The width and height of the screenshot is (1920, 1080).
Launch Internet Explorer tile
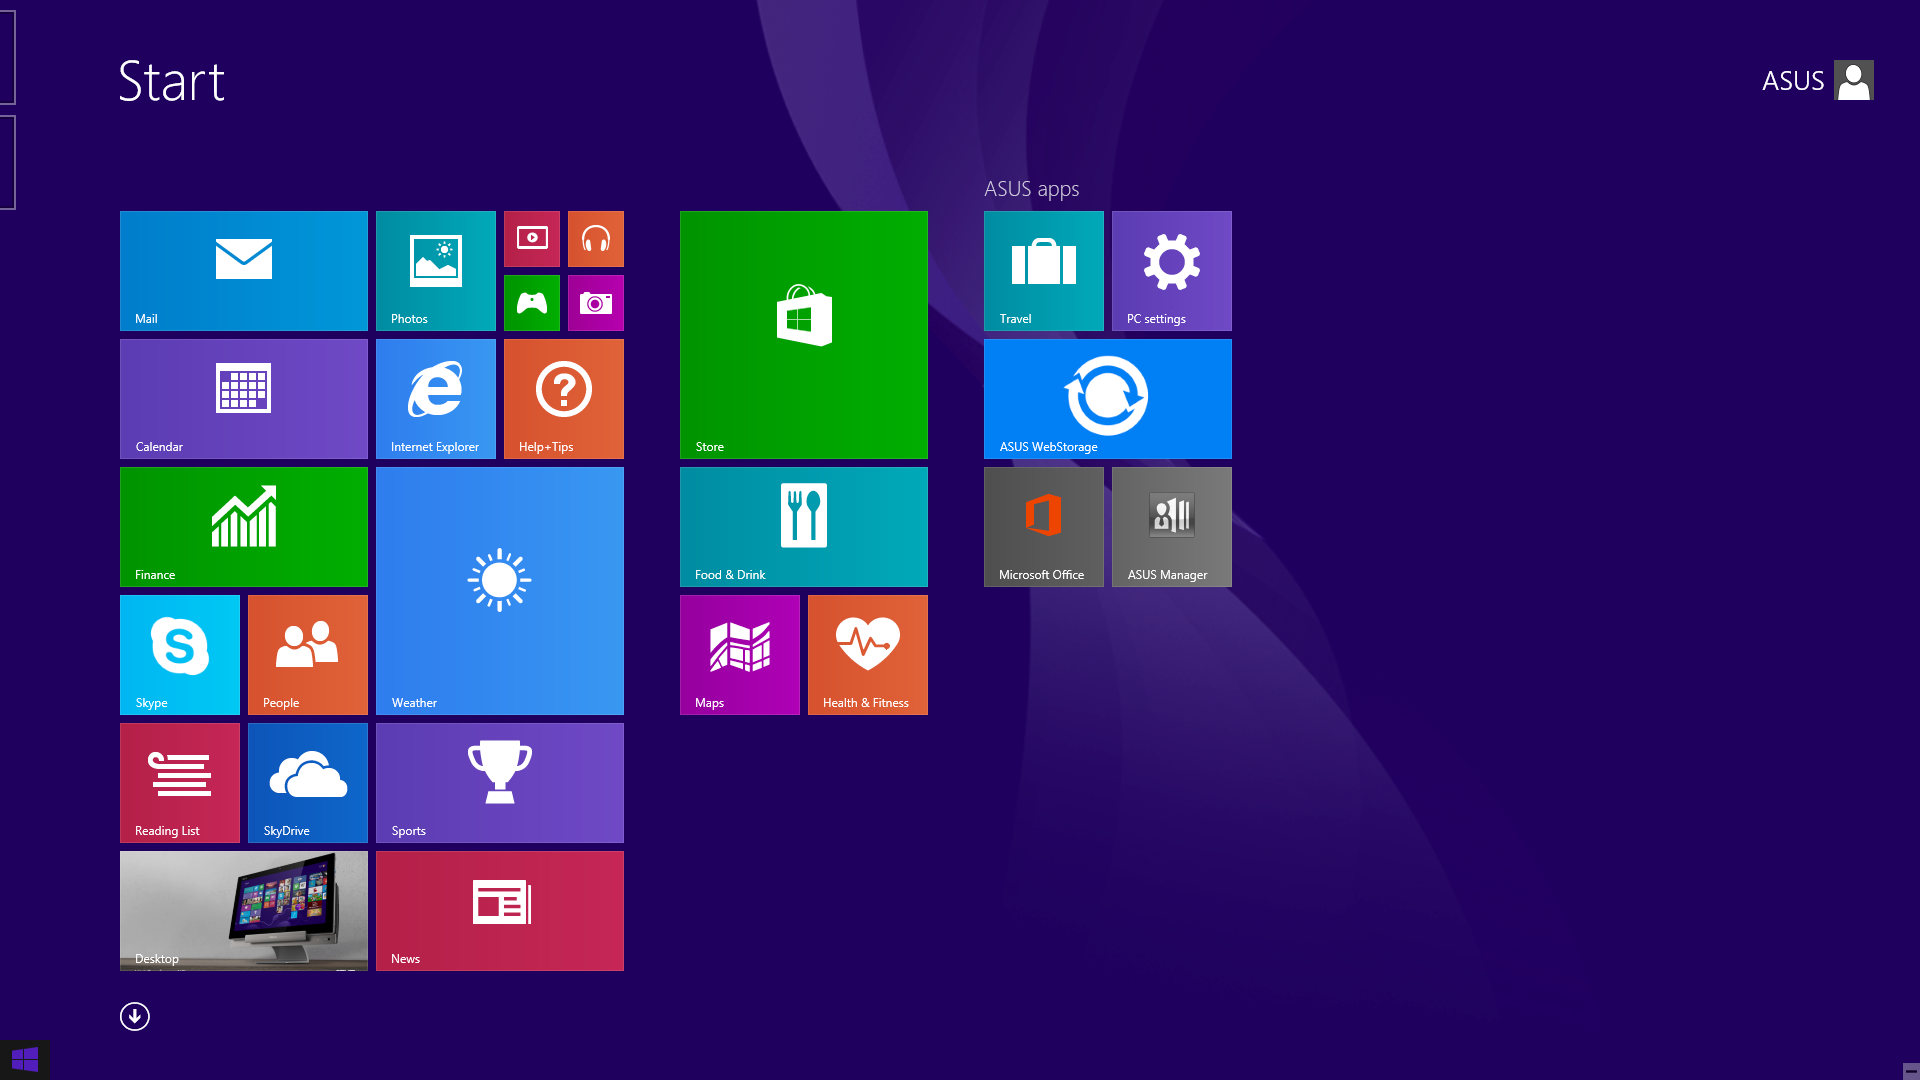(x=436, y=399)
